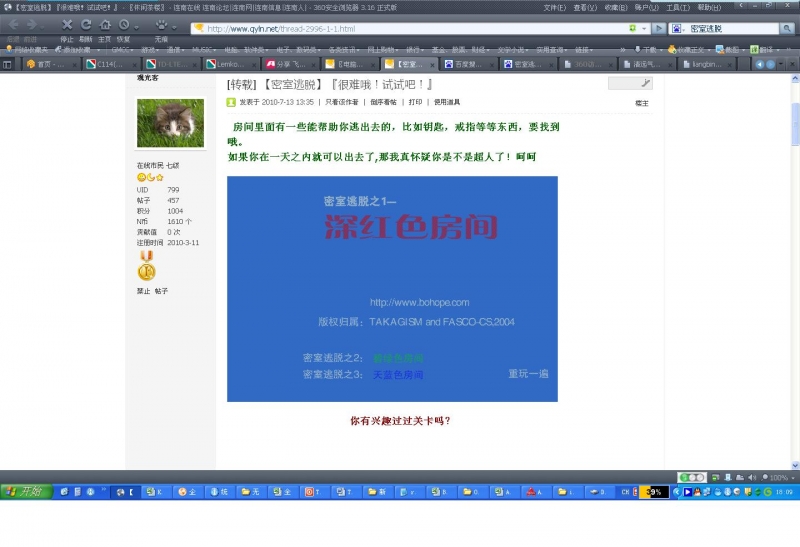Refresh the page via circular arrow
The image size is (800, 547).
(86, 24)
